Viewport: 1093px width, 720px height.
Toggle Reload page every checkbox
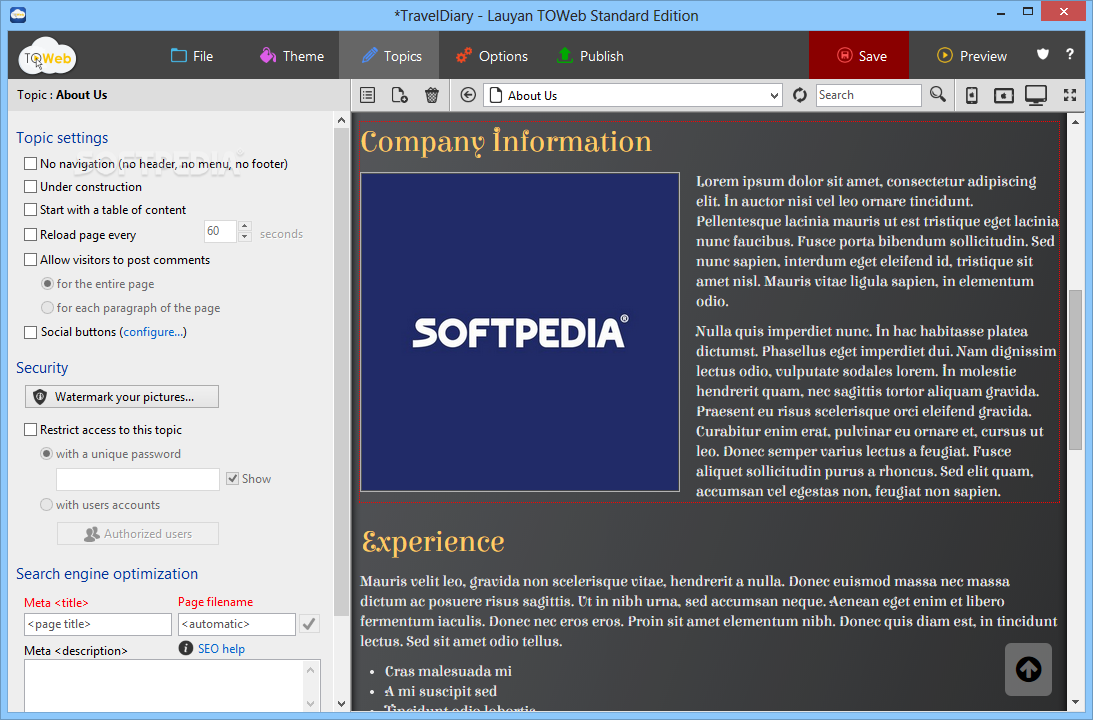[x=31, y=235]
